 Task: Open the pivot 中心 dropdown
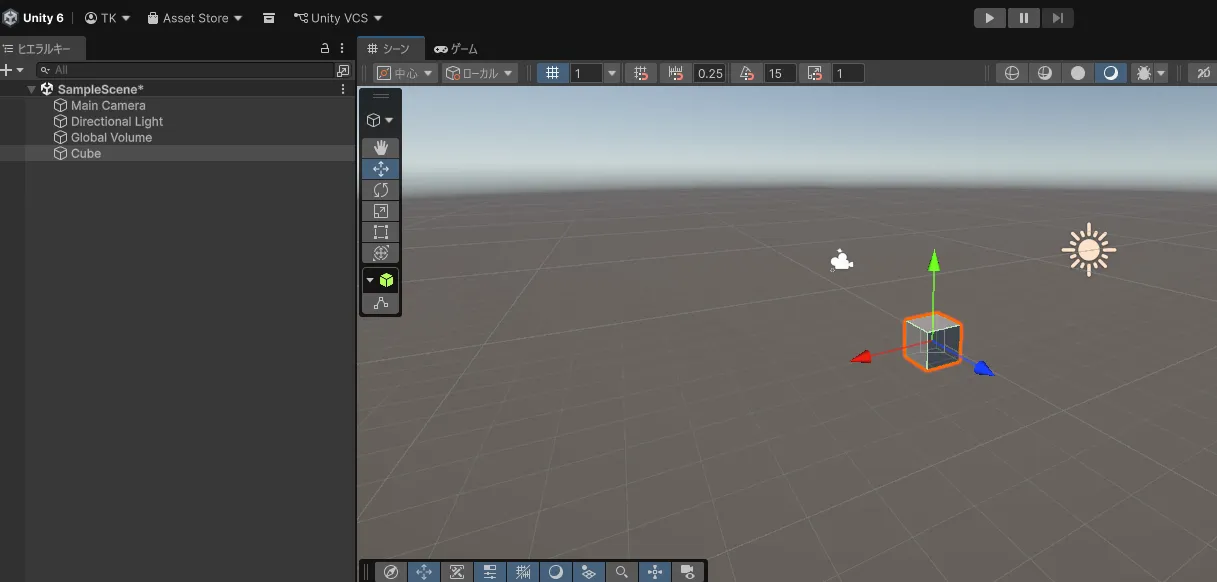coord(405,73)
